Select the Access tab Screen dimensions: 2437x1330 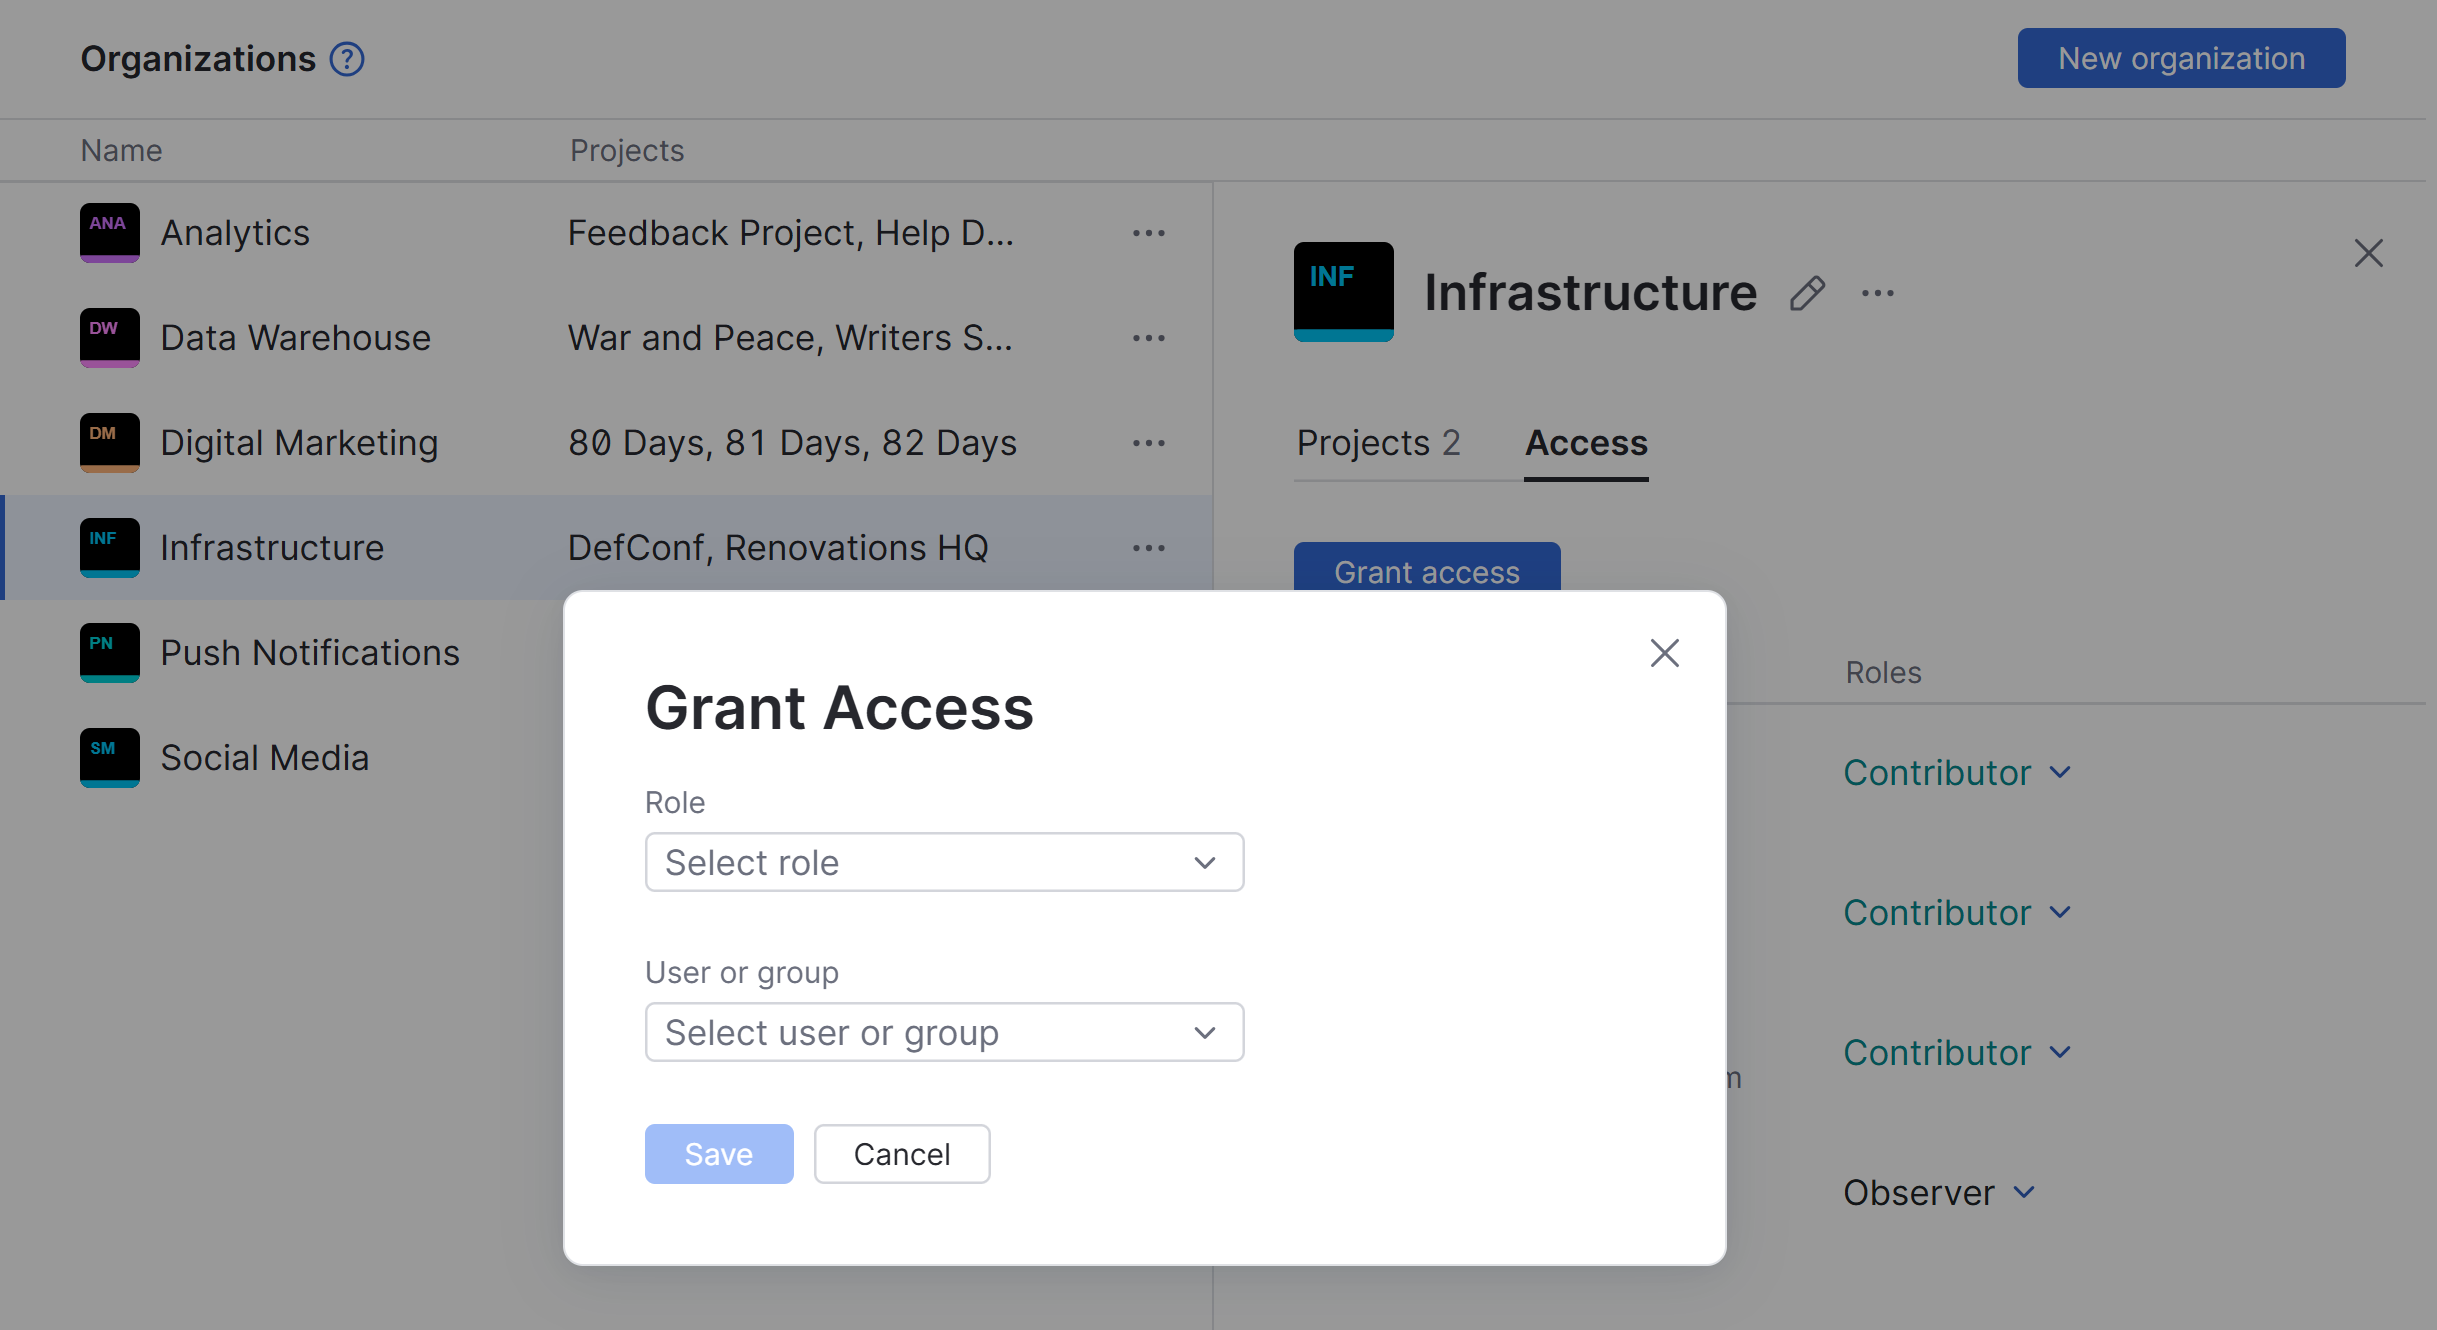tap(1586, 443)
